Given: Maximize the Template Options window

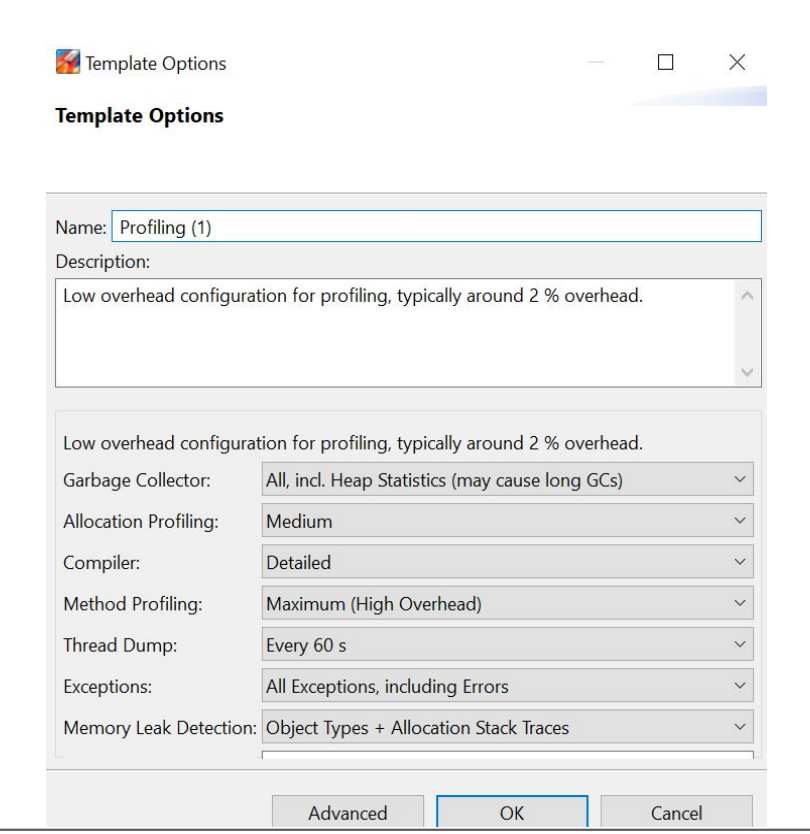Looking at the screenshot, I should click(x=665, y=62).
